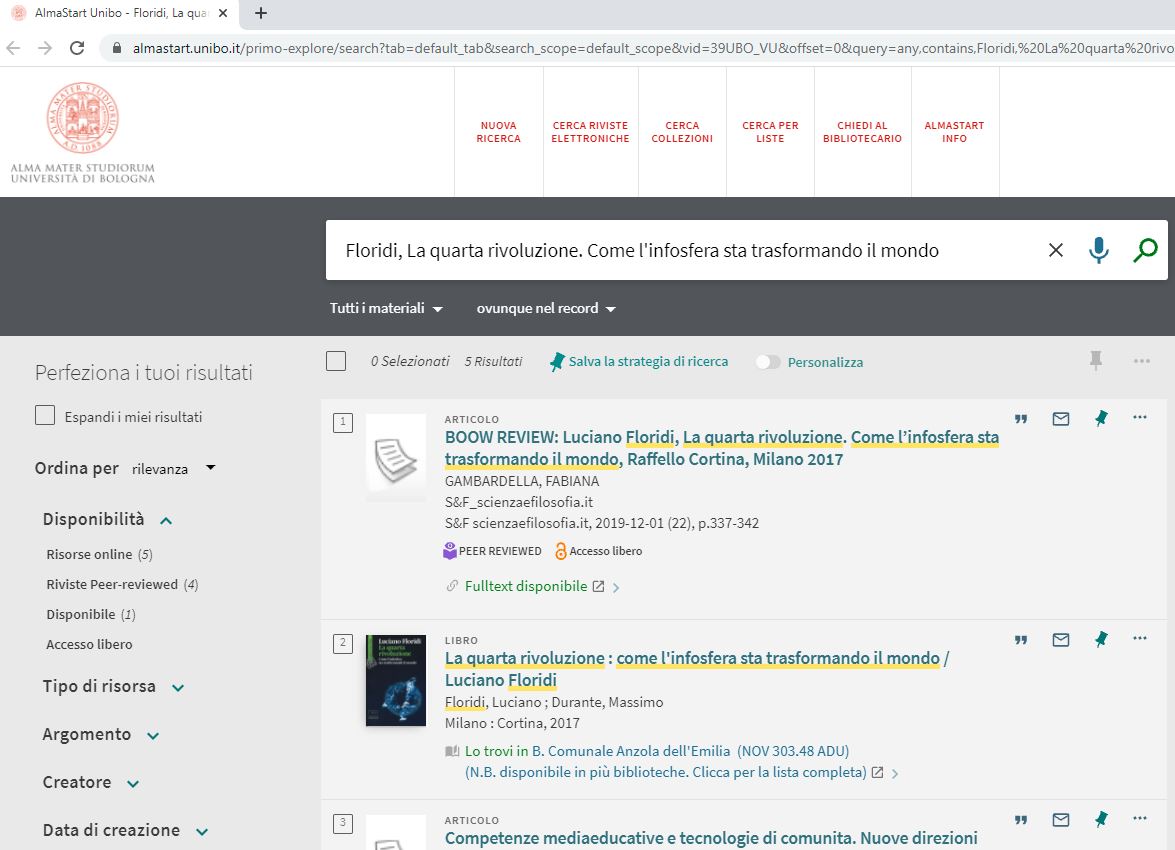Open Tutti i materiali dropdown

(x=386, y=308)
